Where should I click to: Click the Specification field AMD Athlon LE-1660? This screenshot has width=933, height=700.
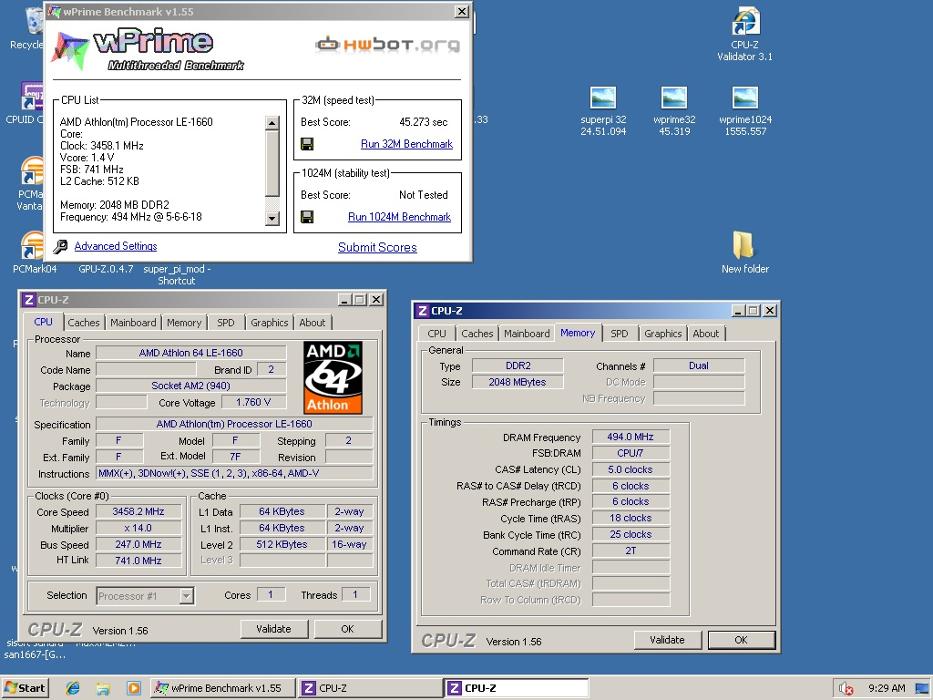click(x=234, y=424)
